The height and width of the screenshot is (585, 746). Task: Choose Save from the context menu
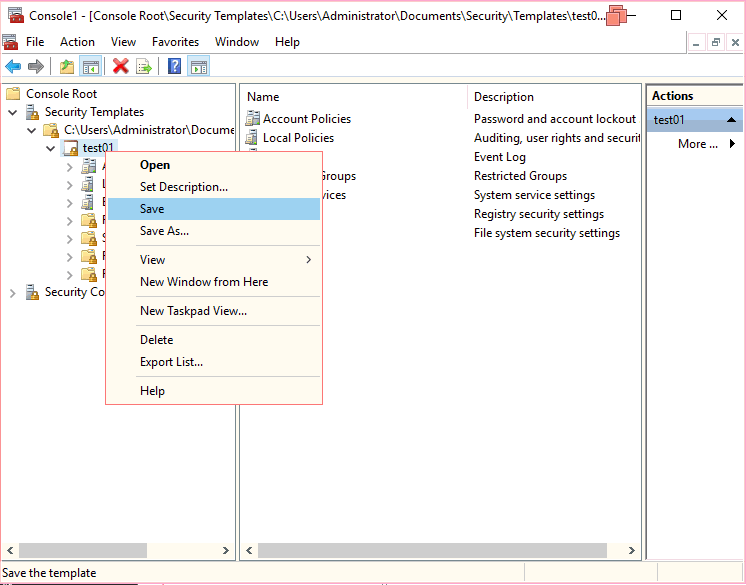click(152, 209)
